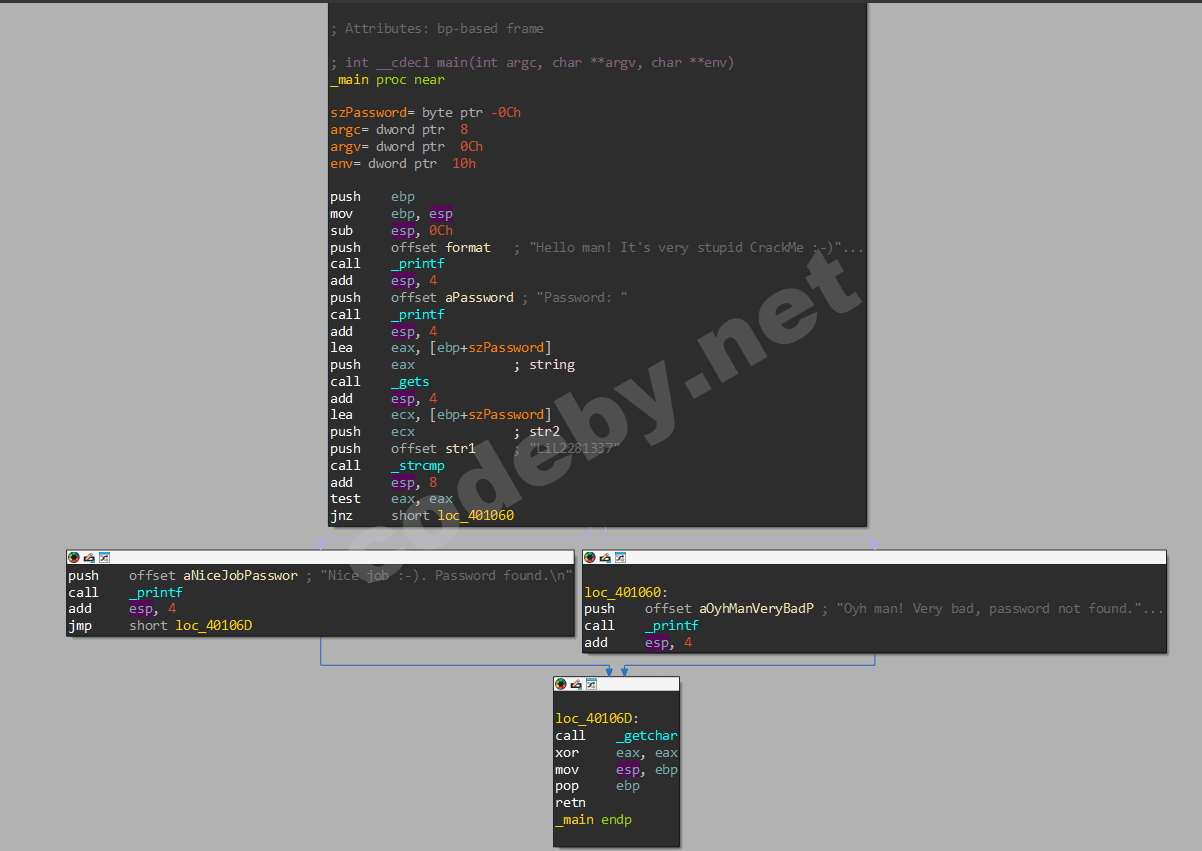Click the graph icon on the loc_401060 block
The width and height of the screenshot is (1202, 851).
click(620, 557)
